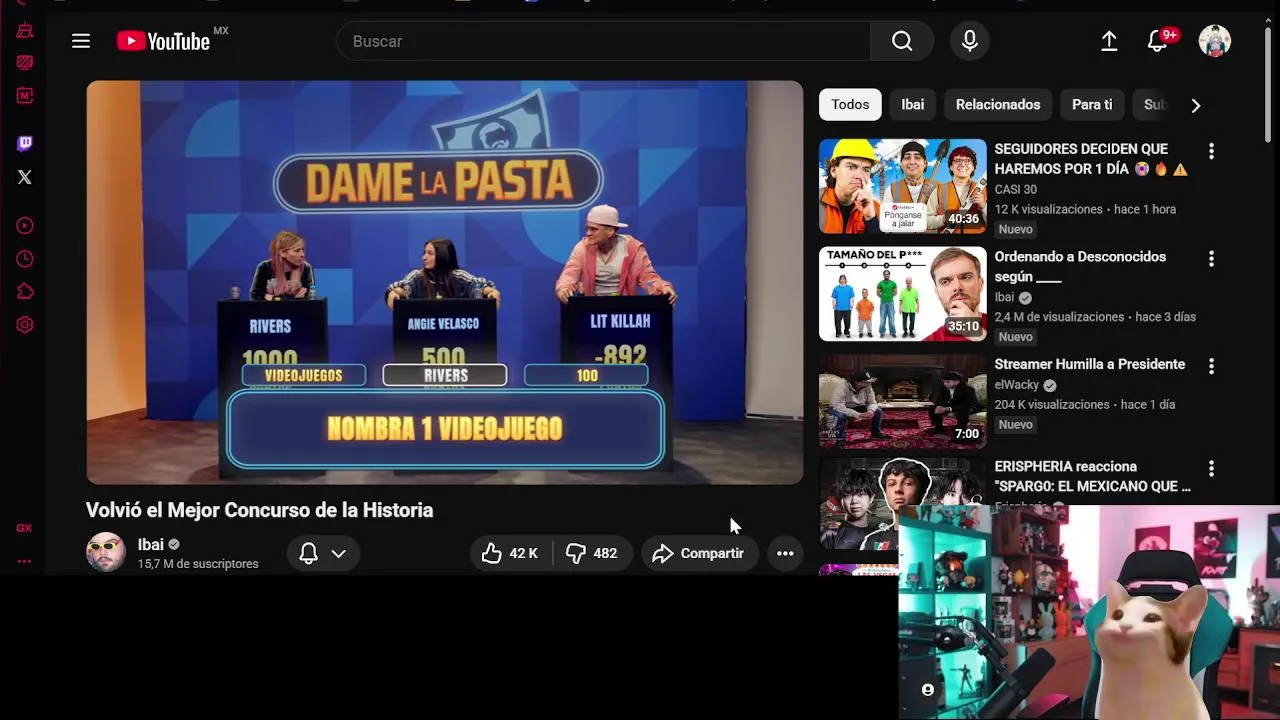Open the M icon in browser sidebar

pyautogui.click(x=25, y=96)
